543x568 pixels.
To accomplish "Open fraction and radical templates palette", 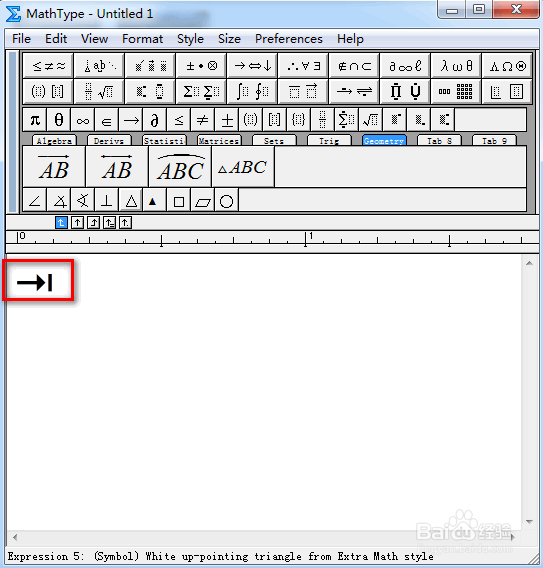I will 99,91.
